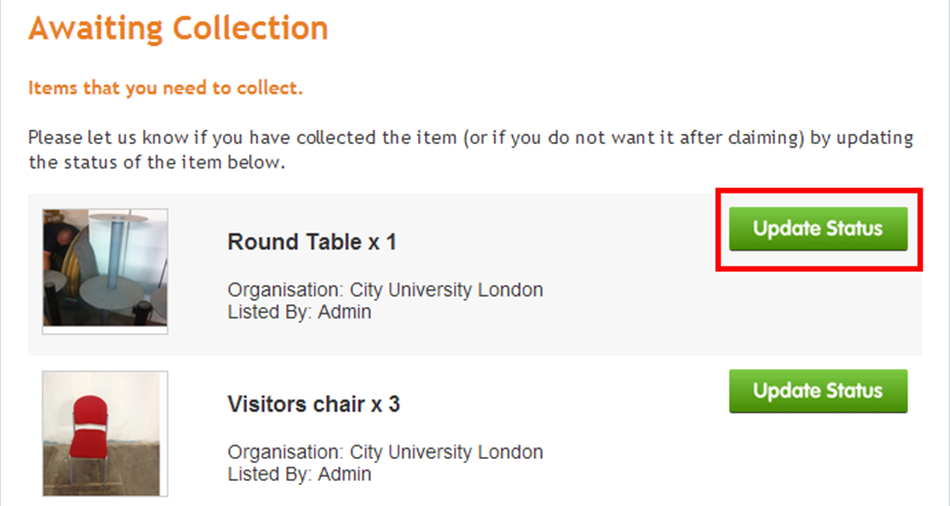950x506 pixels.
Task: Click "Listed By: Admin" under Round Table
Action: [299, 311]
